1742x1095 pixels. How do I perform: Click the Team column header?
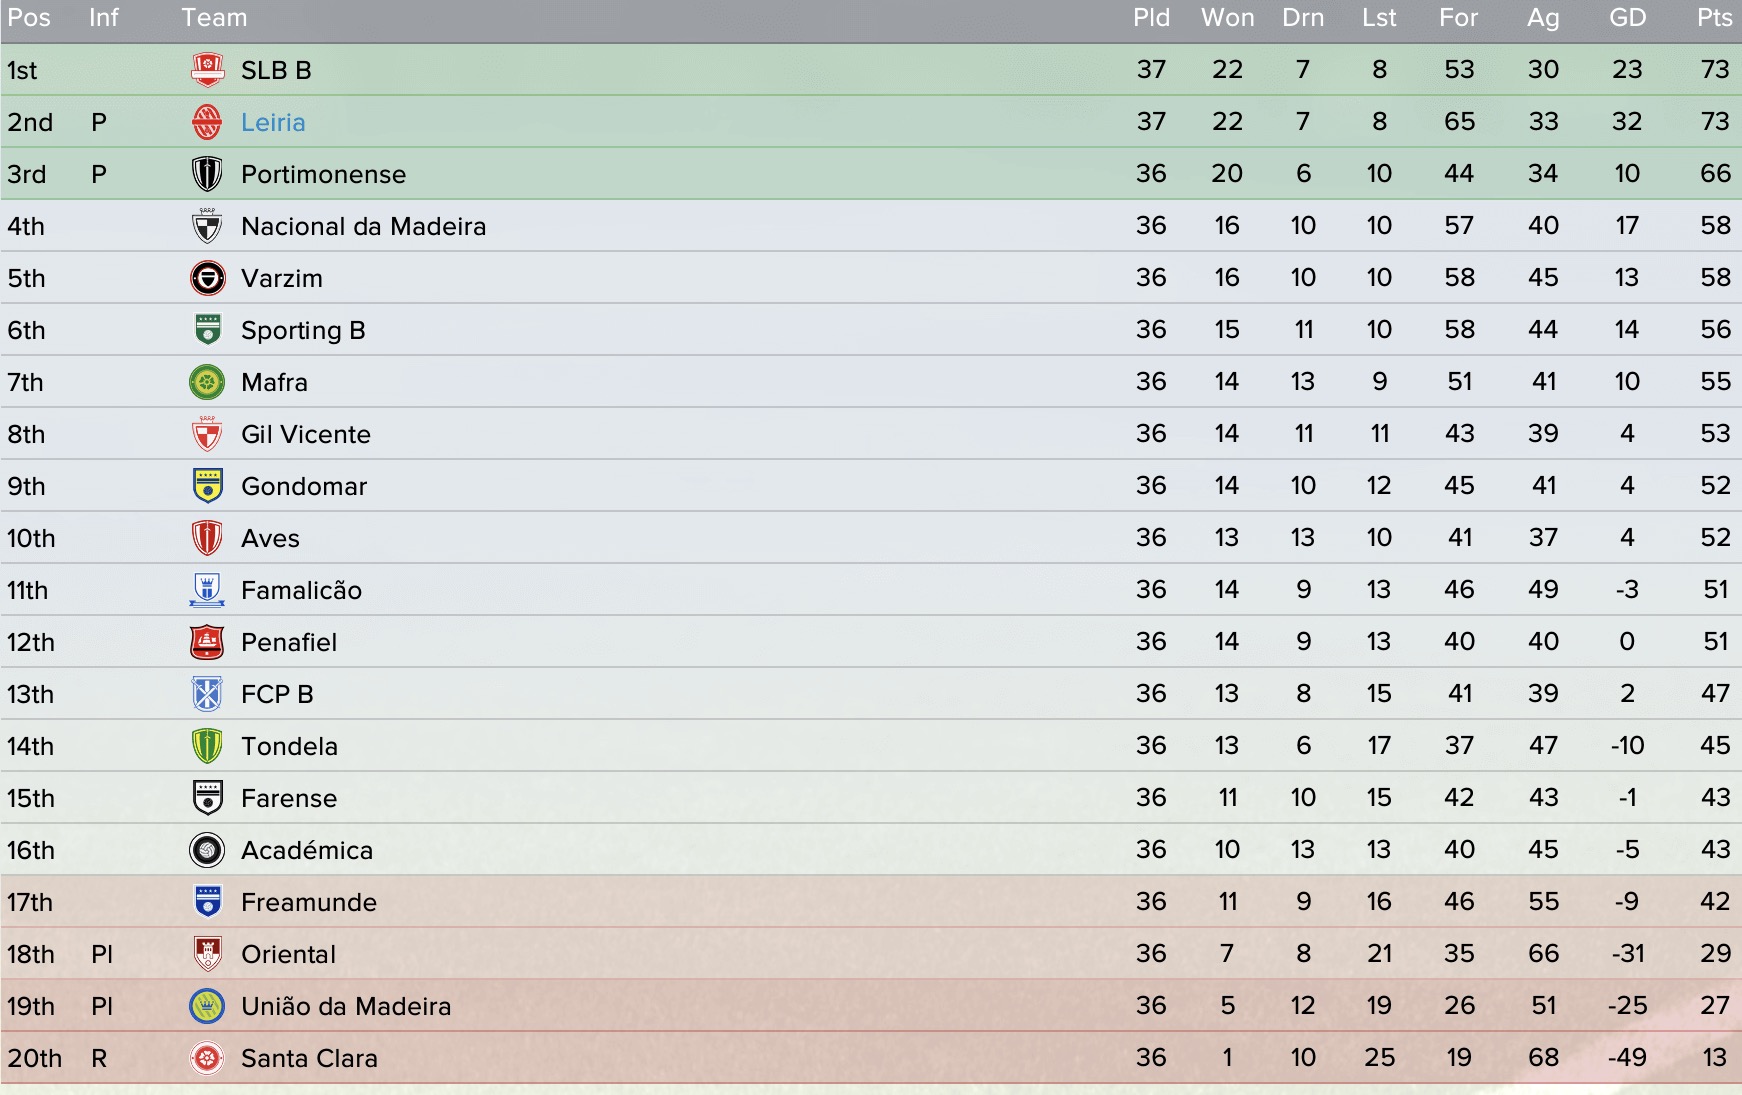point(214,18)
